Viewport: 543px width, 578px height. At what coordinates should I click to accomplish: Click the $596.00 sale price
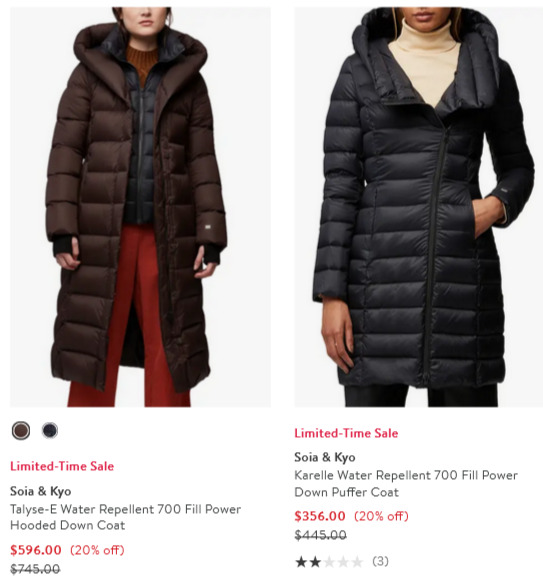point(36,550)
